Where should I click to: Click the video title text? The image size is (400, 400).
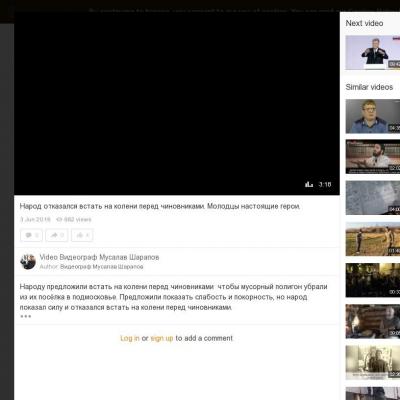[160, 206]
